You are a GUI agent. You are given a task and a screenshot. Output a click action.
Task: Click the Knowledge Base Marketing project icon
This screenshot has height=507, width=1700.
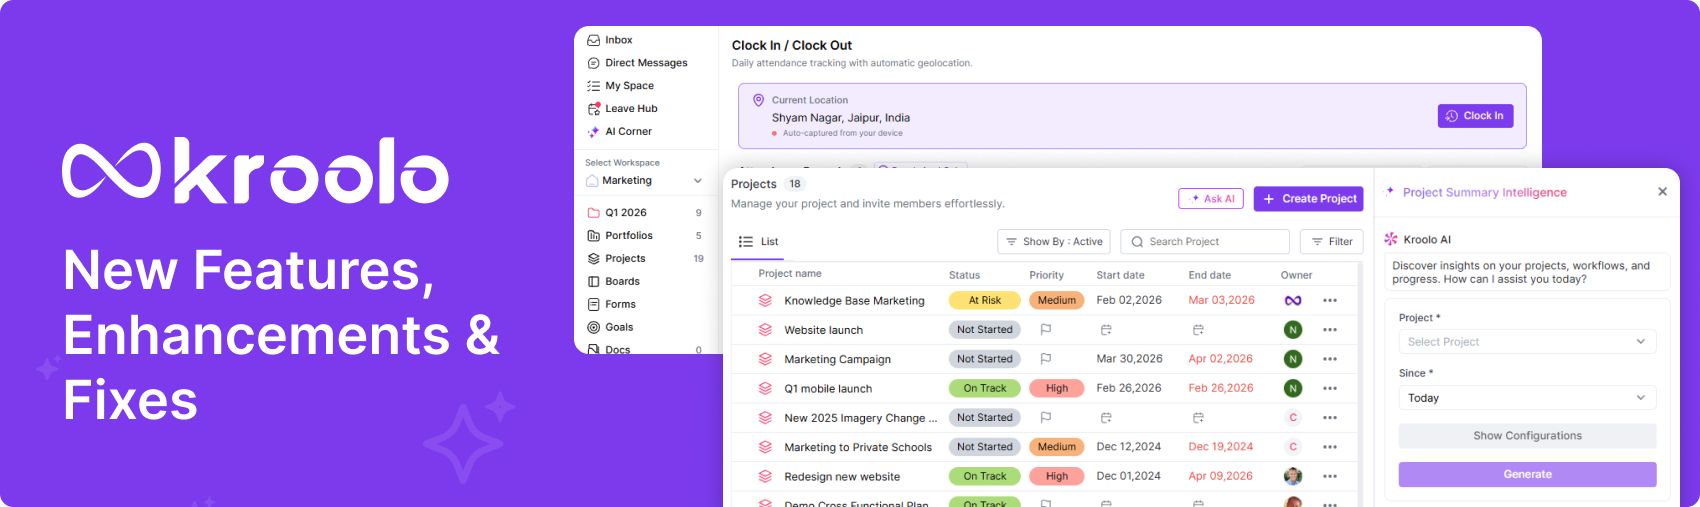tap(765, 301)
